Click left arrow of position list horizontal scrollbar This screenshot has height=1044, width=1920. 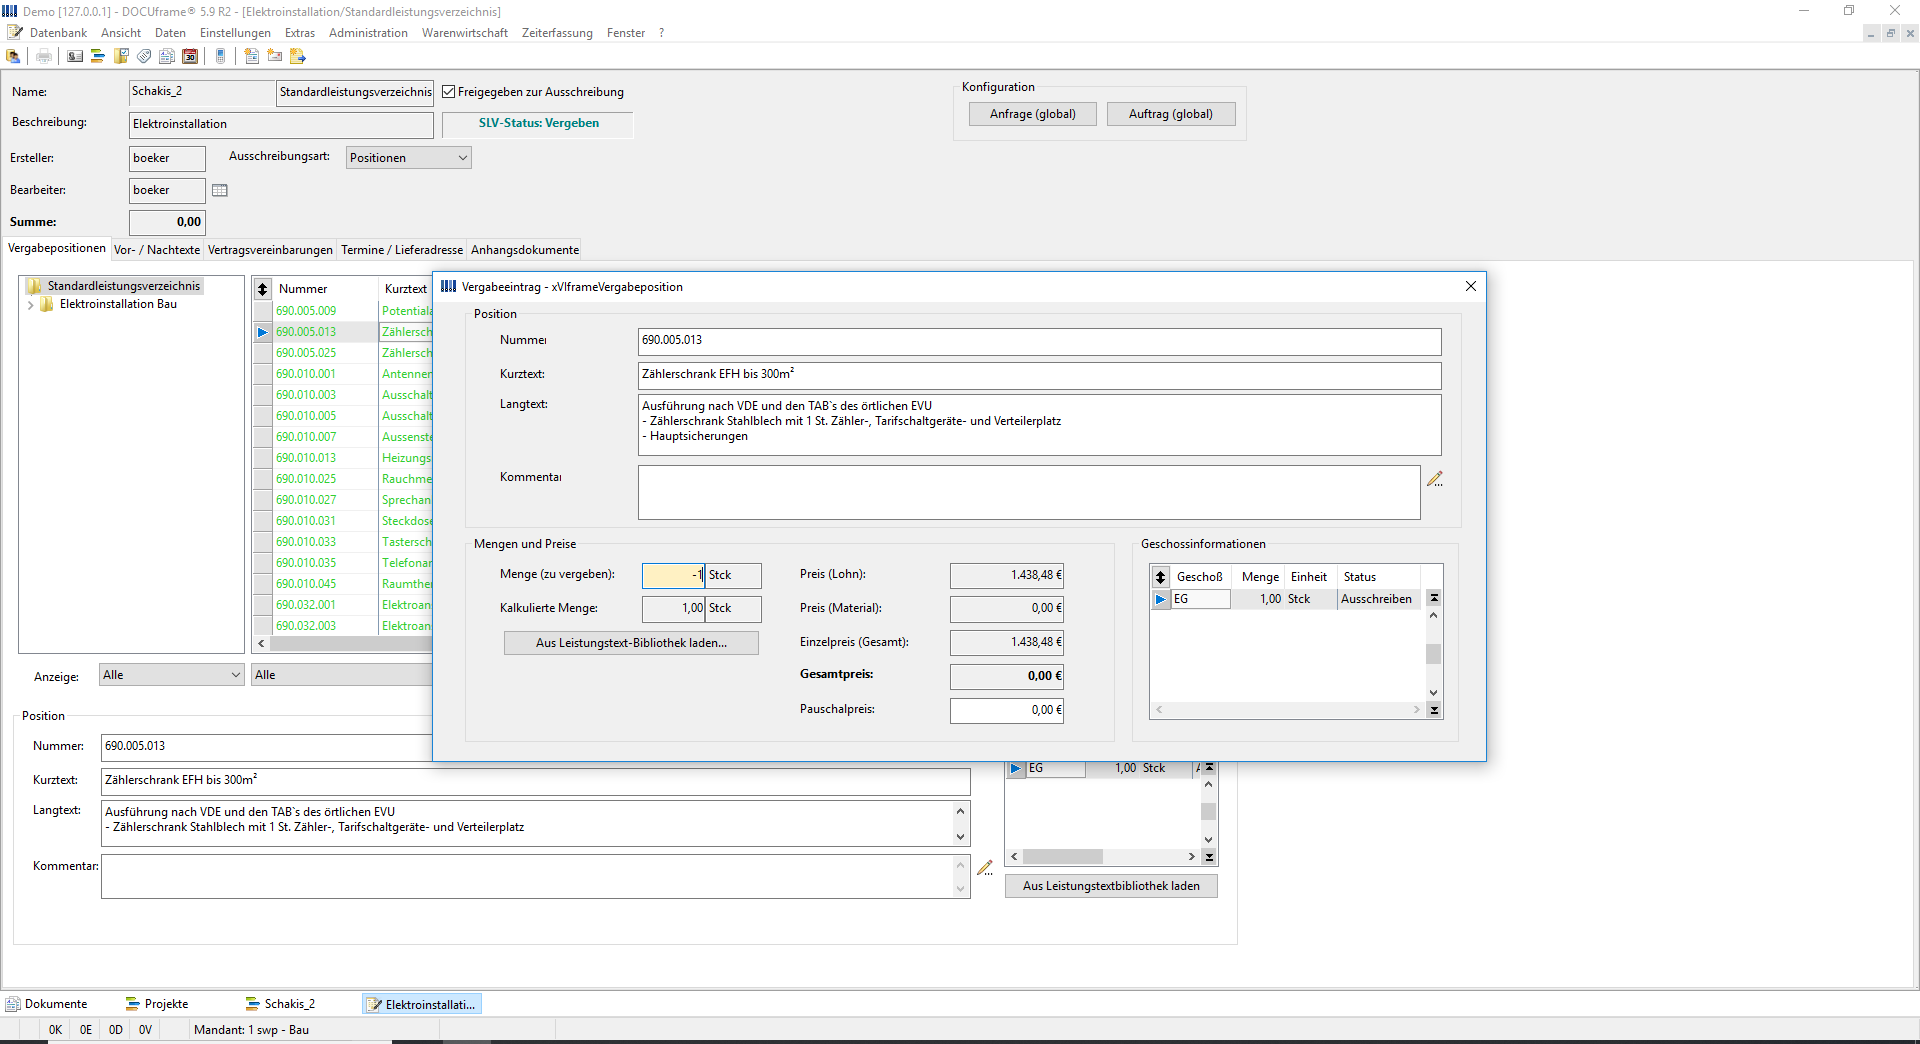[261, 644]
